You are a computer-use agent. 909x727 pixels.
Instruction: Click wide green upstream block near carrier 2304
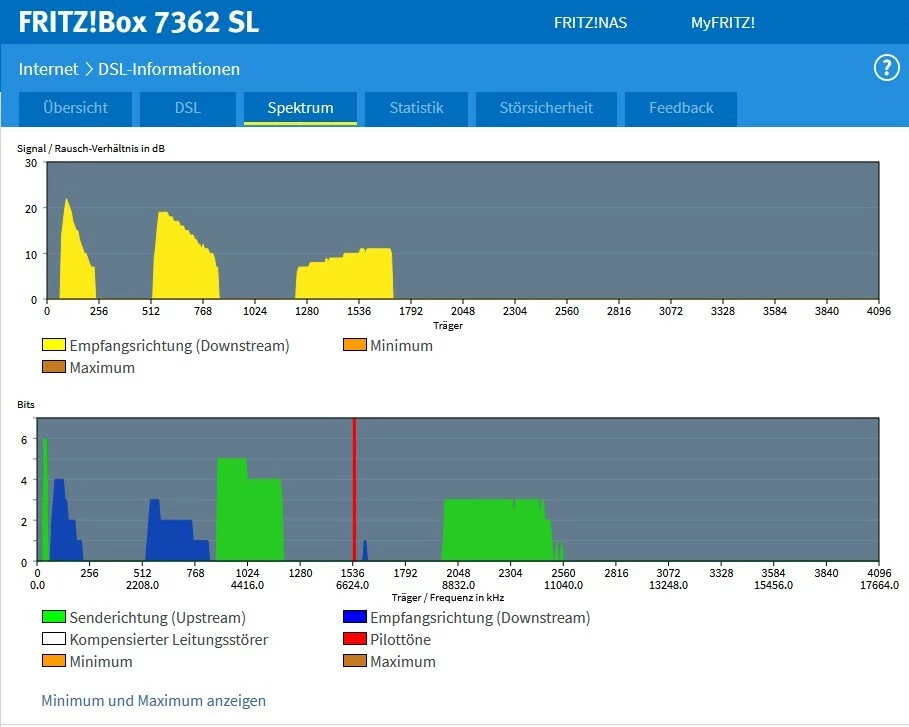click(496, 530)
